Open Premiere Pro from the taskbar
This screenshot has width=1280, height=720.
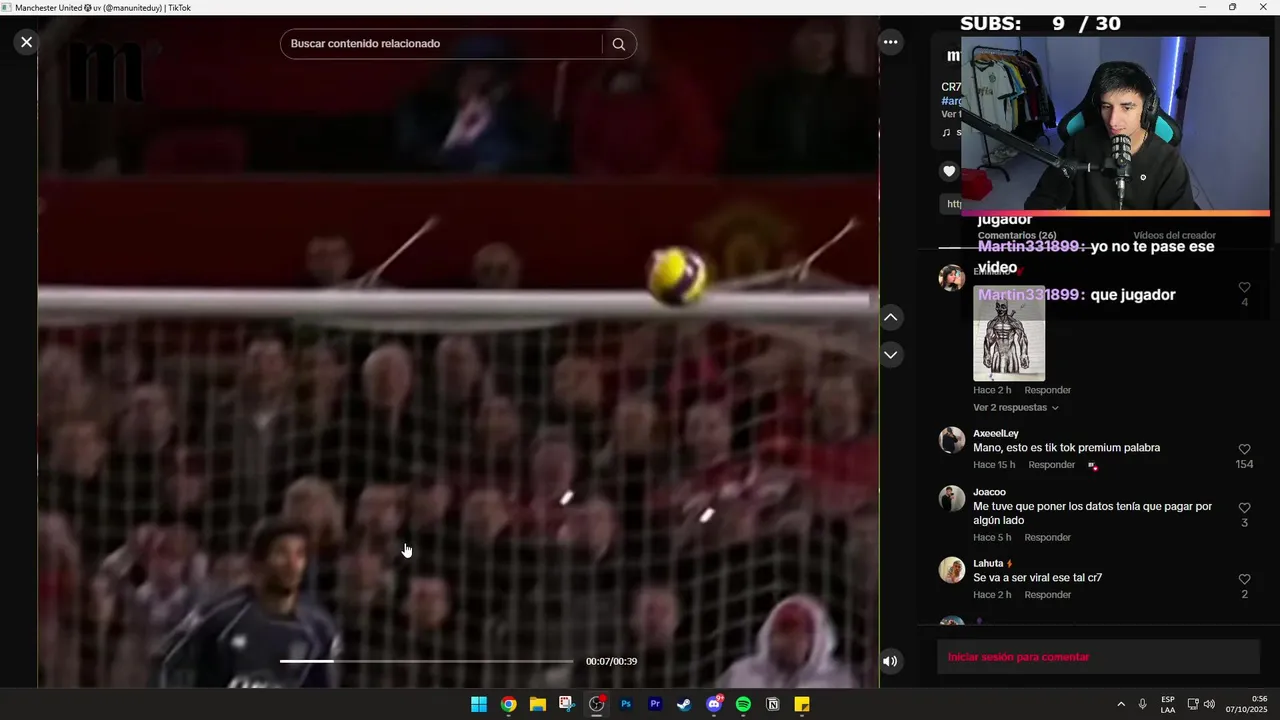[655, 704]
